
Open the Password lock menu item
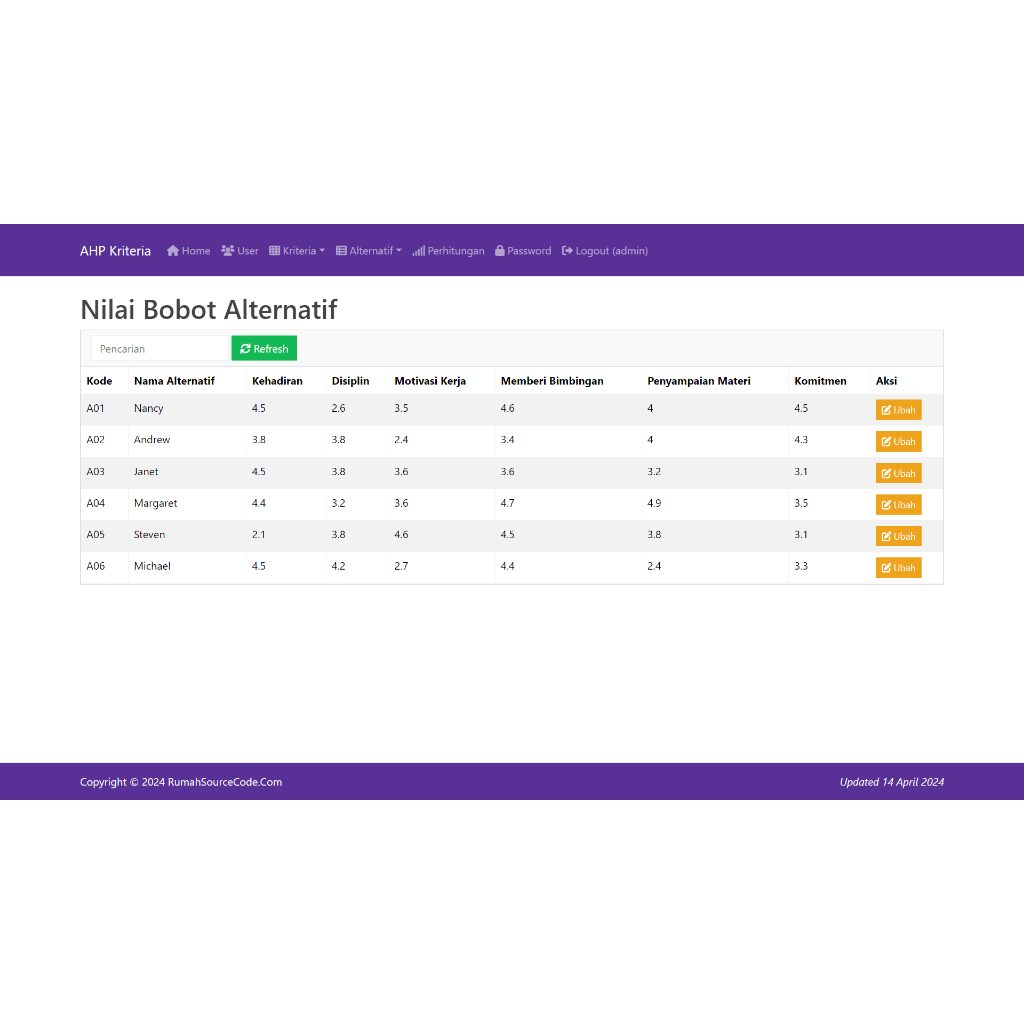click(x=523, y=251)
